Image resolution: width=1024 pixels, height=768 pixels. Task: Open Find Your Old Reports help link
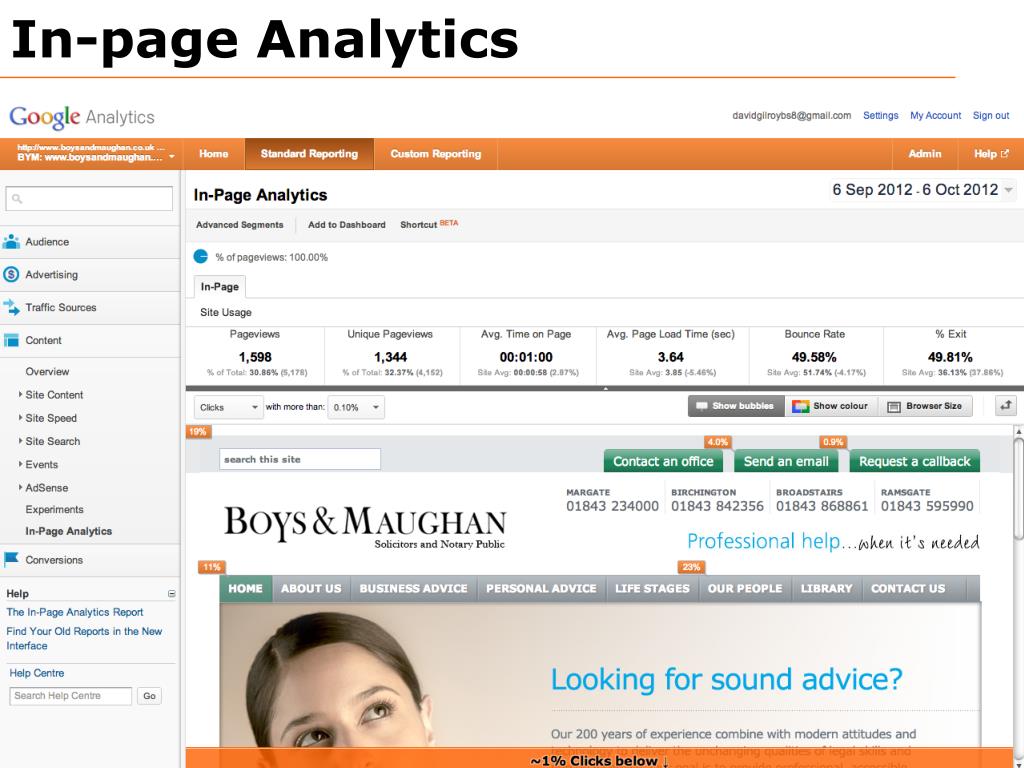point(84,639)
